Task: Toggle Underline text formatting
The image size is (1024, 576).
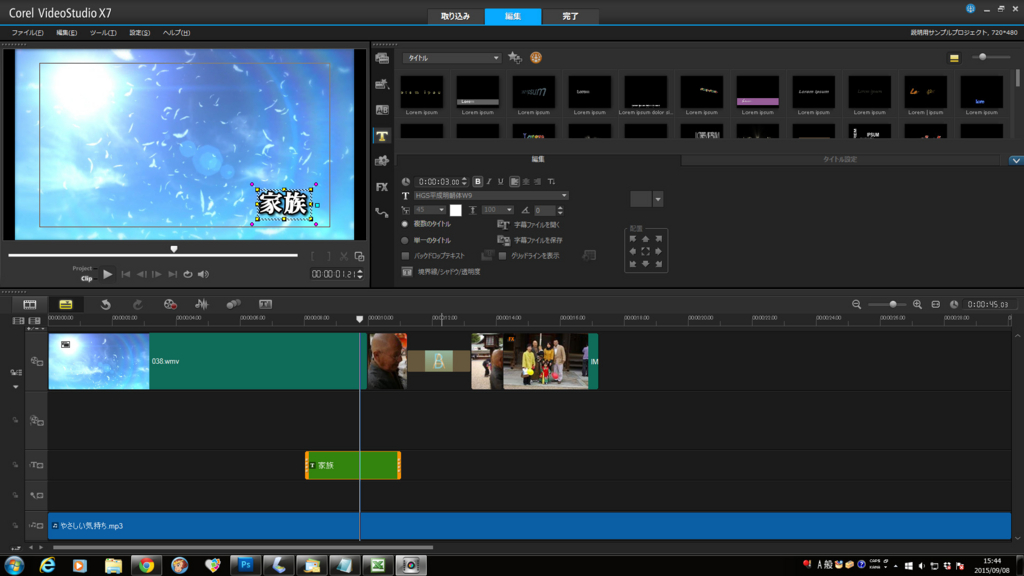Action: 501,182
